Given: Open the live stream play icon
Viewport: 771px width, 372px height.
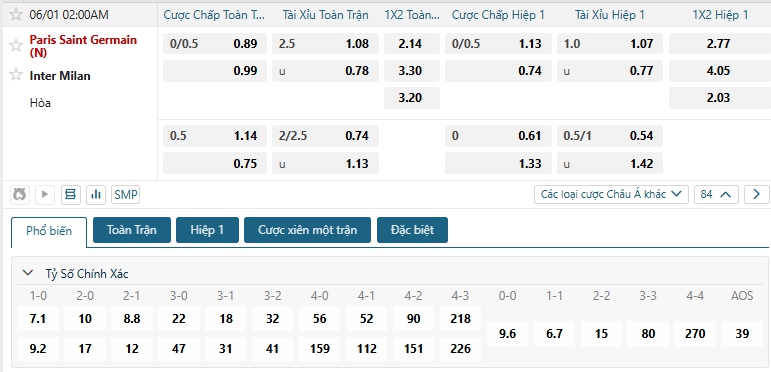Looking at the screenshot, I should 45,195.
